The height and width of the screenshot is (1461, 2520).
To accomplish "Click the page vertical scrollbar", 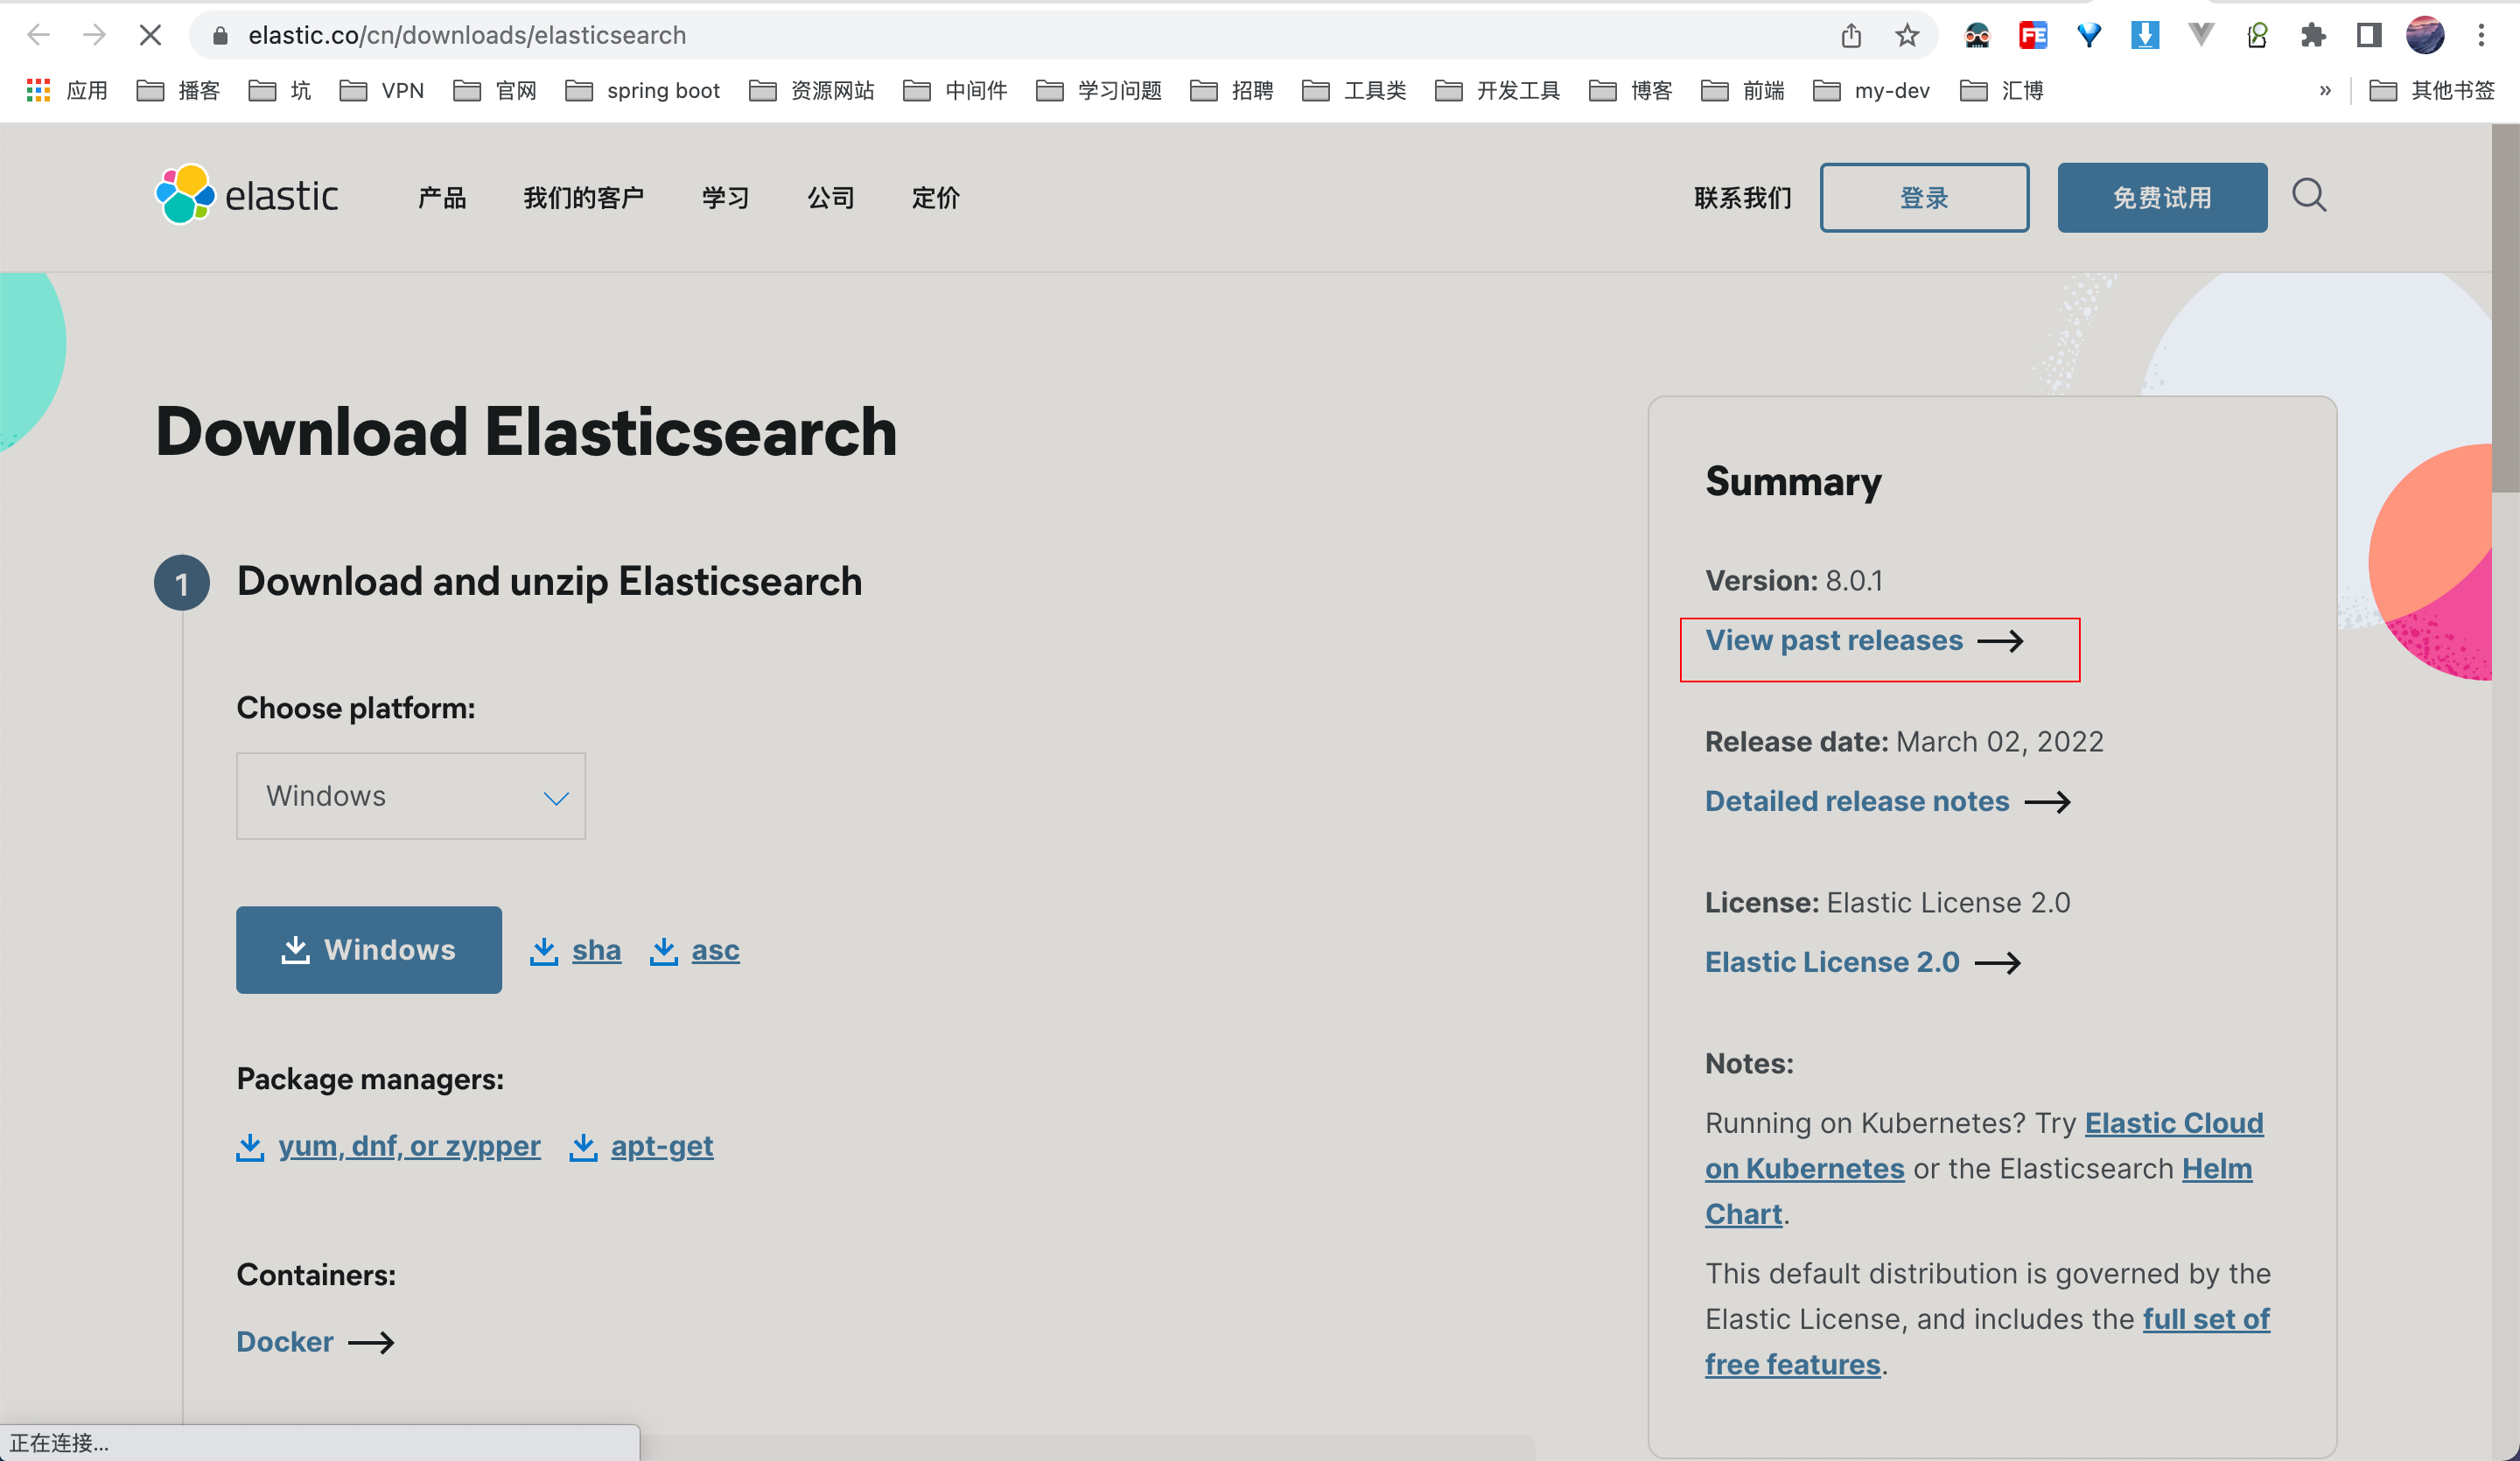I will (x=2504, y=310).
